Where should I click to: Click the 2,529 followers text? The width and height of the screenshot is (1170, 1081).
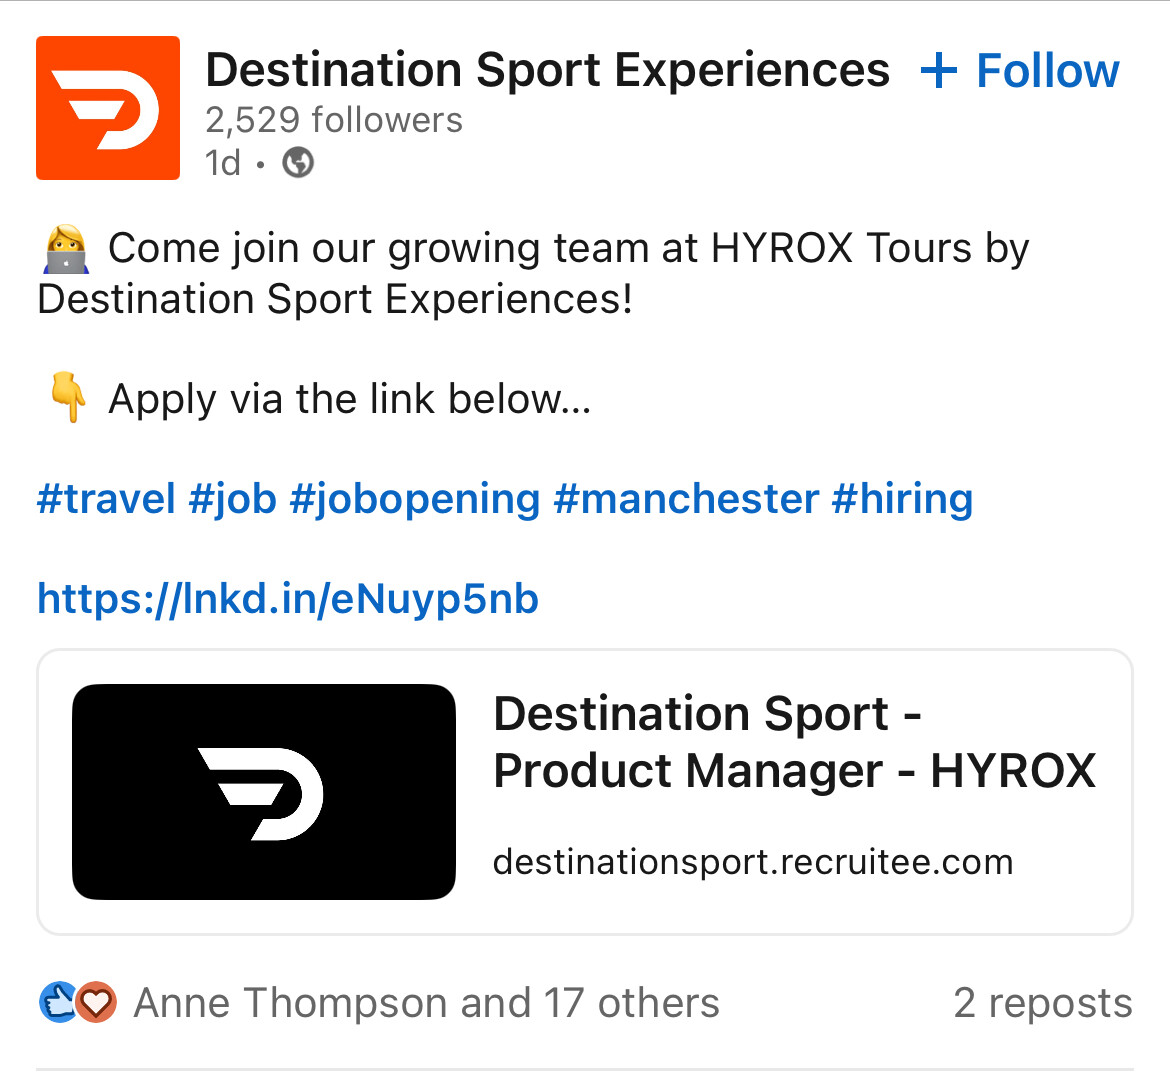coord(334,120)
